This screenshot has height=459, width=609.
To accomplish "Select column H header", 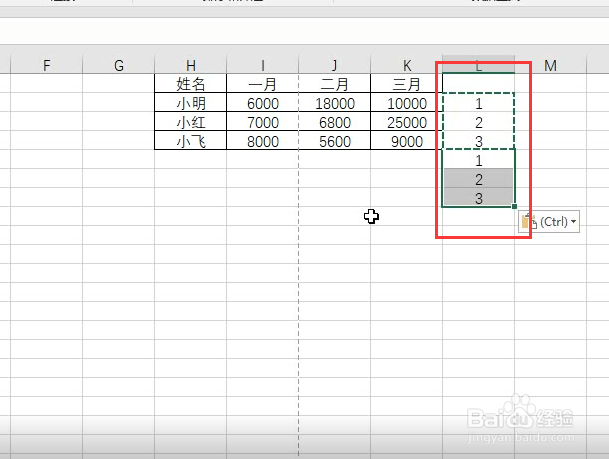I will (191, 64).
